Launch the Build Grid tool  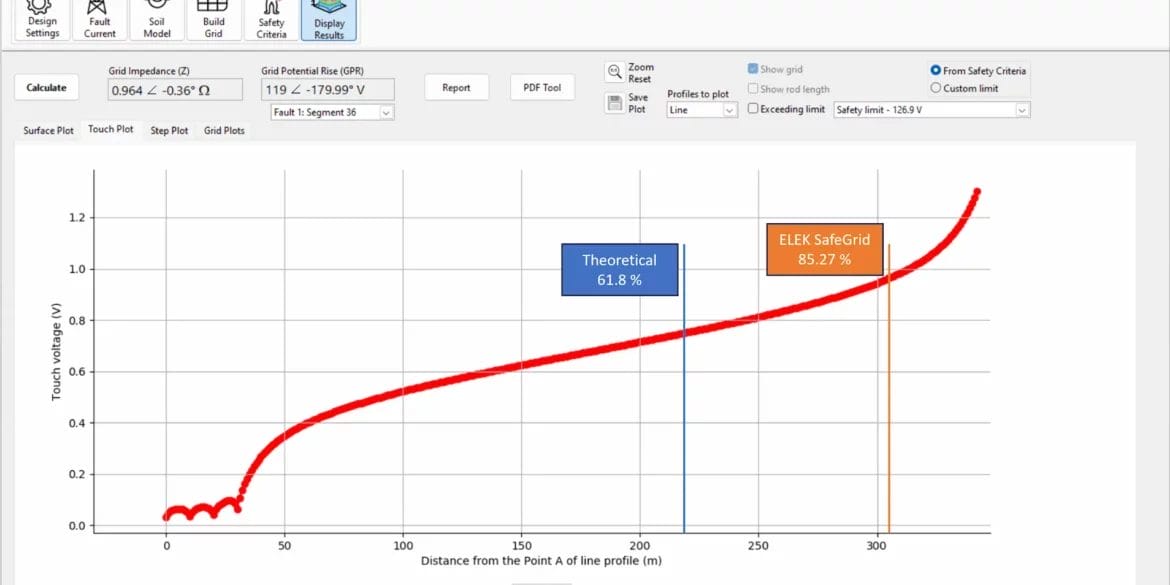tap(213, 18)
